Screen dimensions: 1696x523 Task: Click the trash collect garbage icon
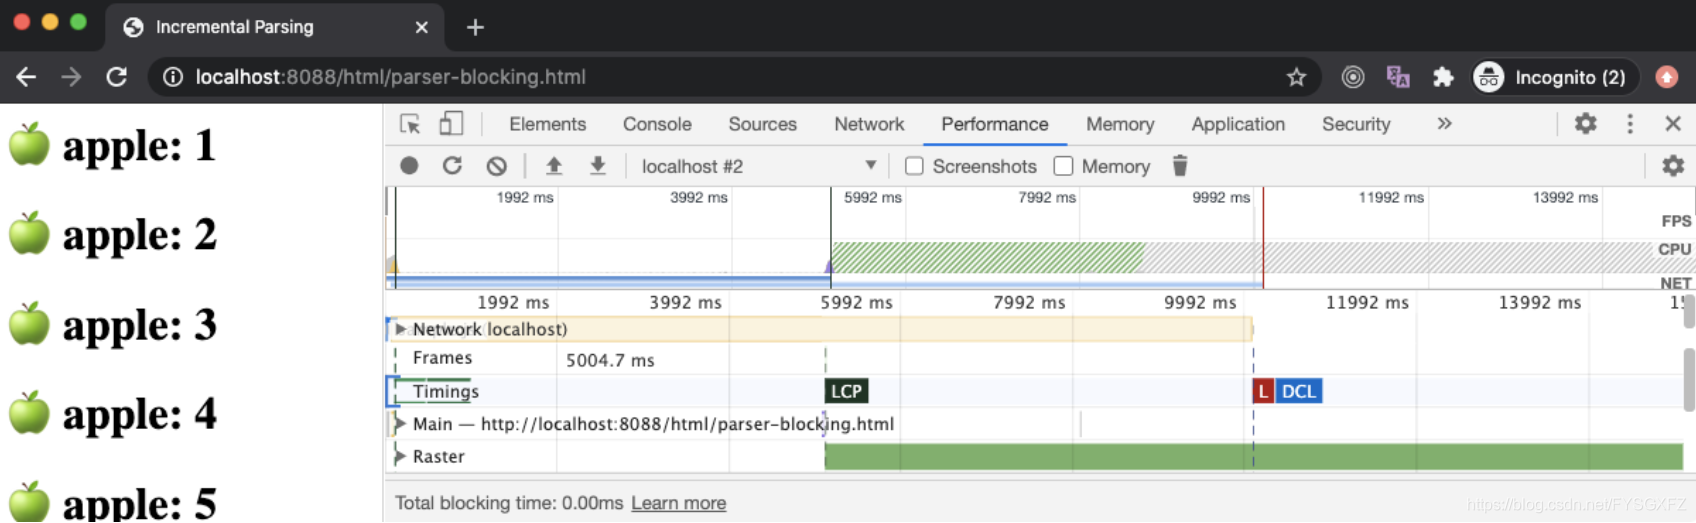(x=1180, y=166)
